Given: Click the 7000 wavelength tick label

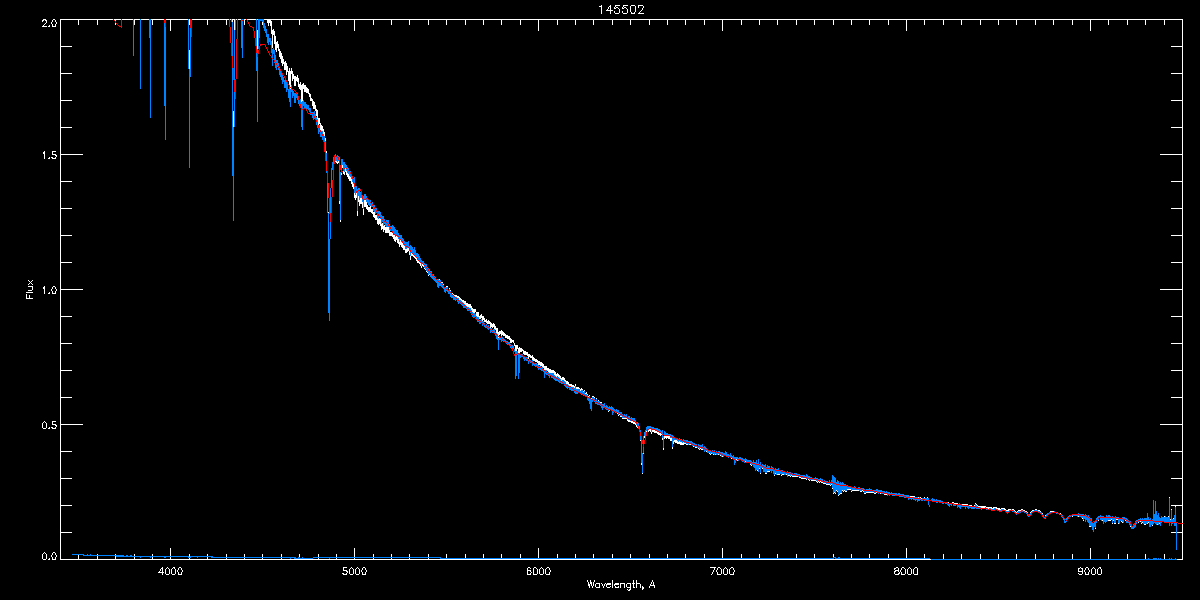Looking at the screenshot, I should (722, 572).
